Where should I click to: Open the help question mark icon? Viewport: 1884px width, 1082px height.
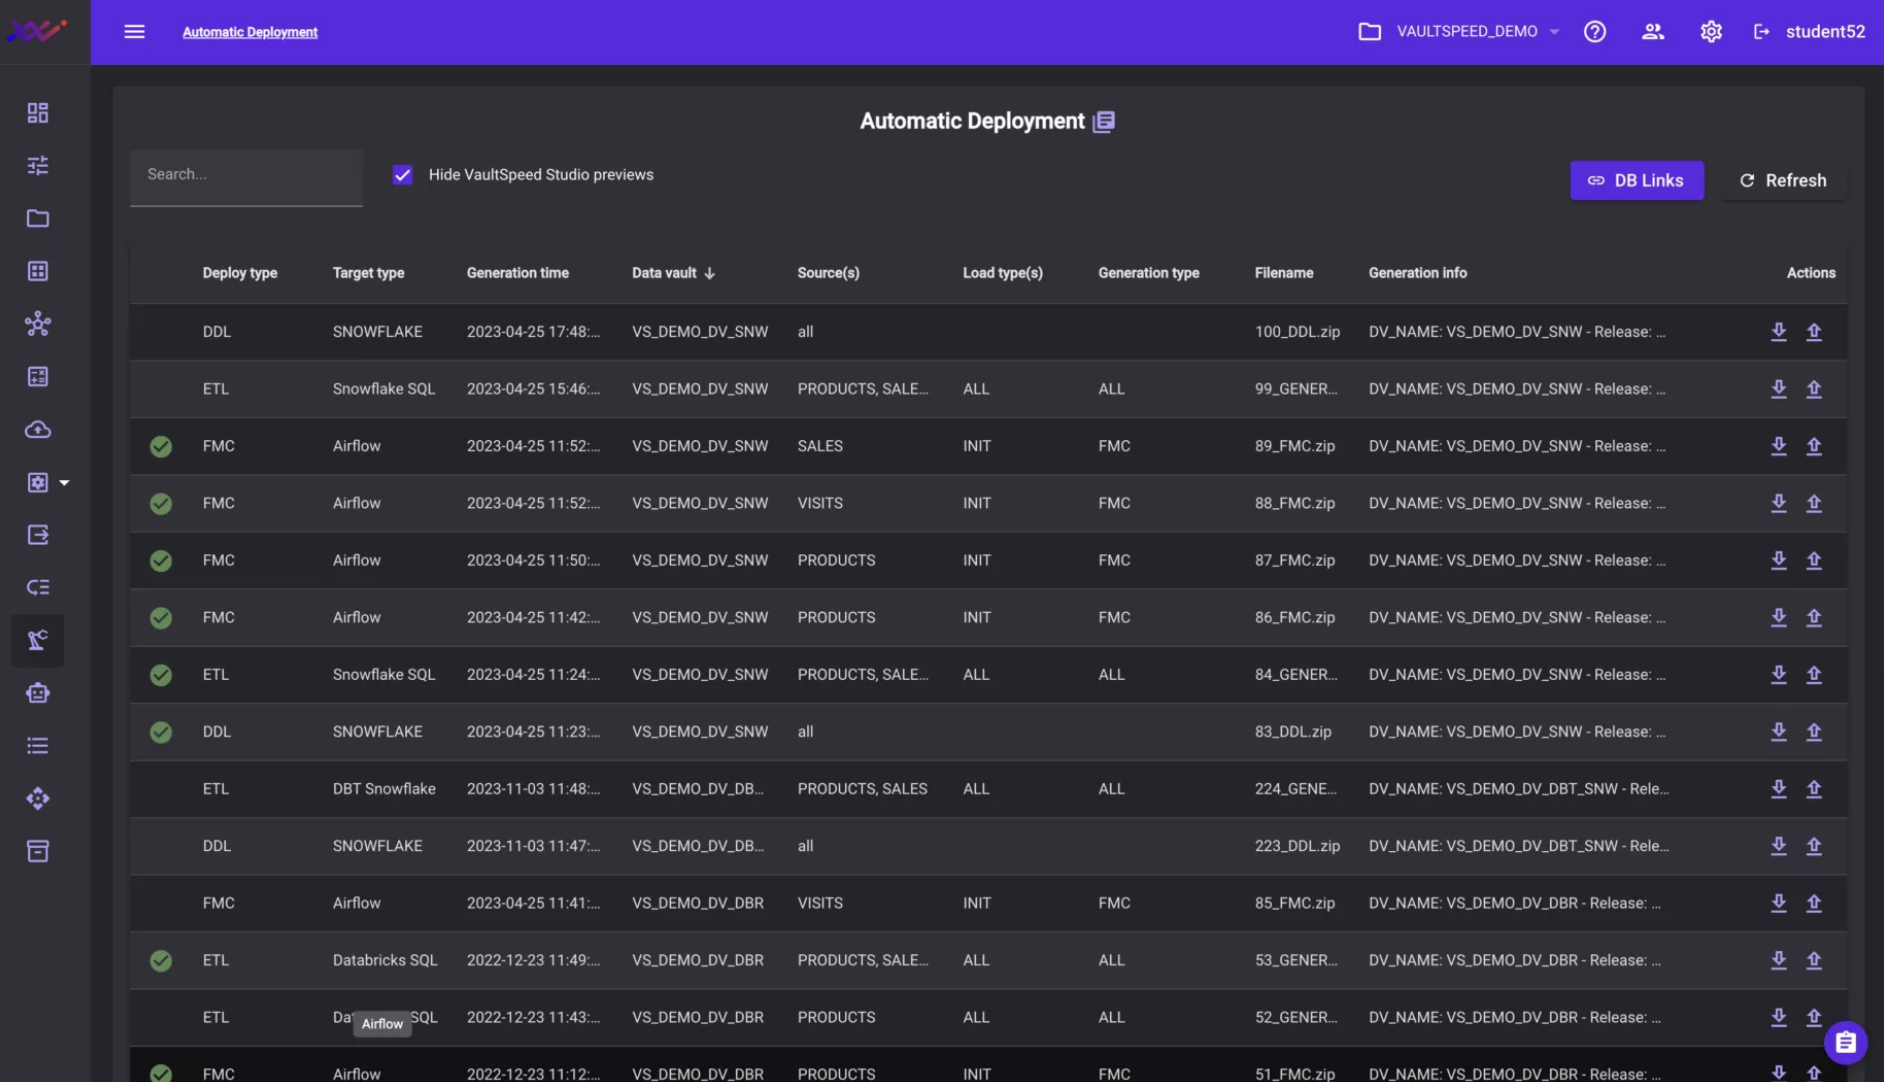1594,32
